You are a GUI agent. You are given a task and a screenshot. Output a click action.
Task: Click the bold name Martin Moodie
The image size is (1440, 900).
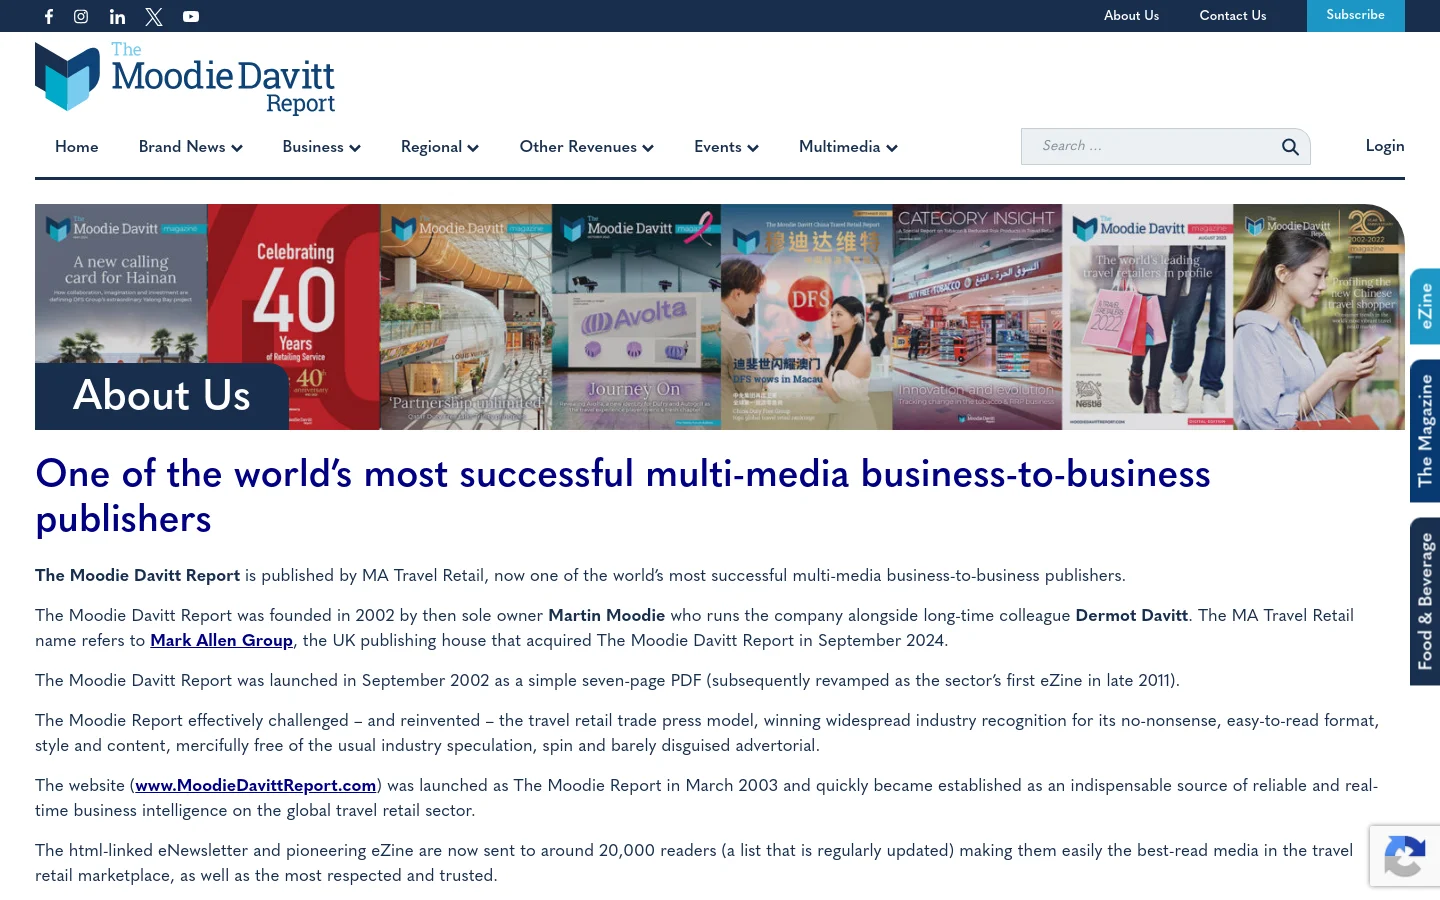tap(606, 615)
